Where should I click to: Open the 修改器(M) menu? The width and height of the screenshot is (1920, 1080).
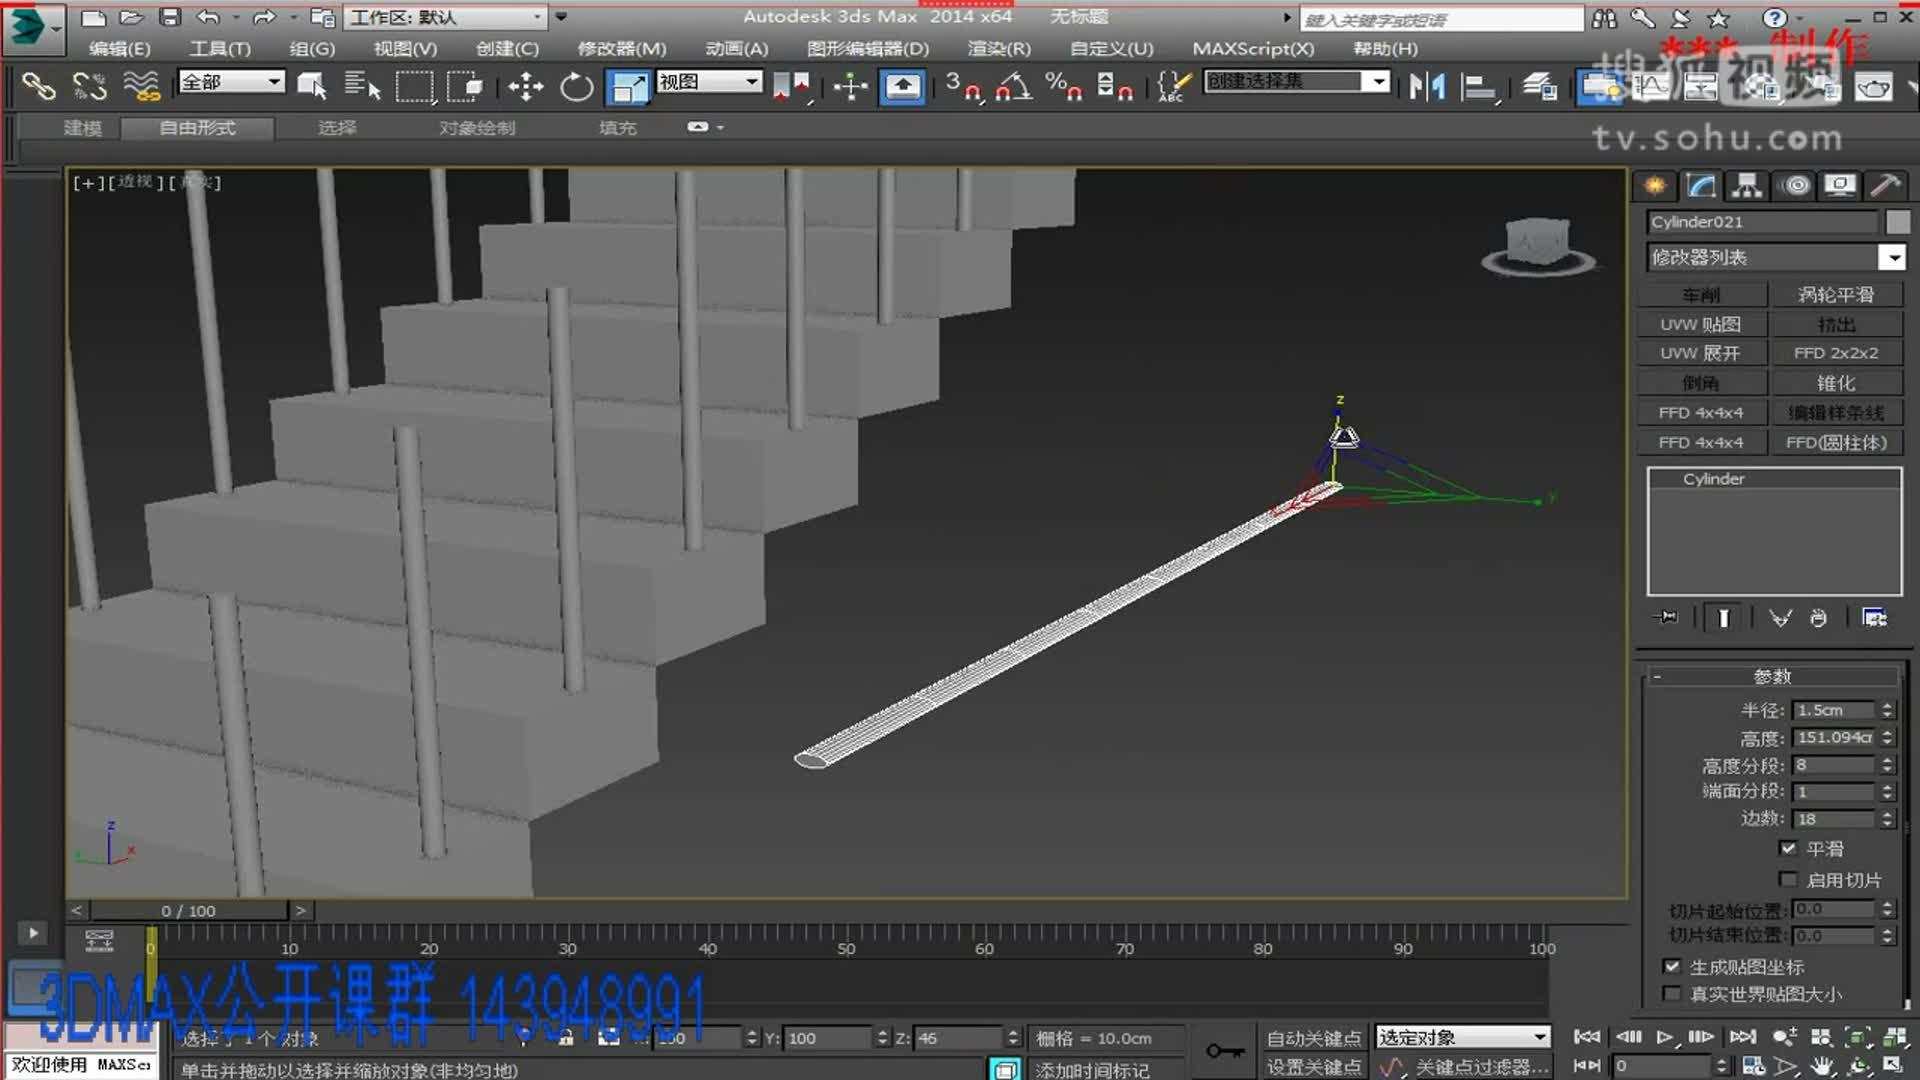[621, 48]
